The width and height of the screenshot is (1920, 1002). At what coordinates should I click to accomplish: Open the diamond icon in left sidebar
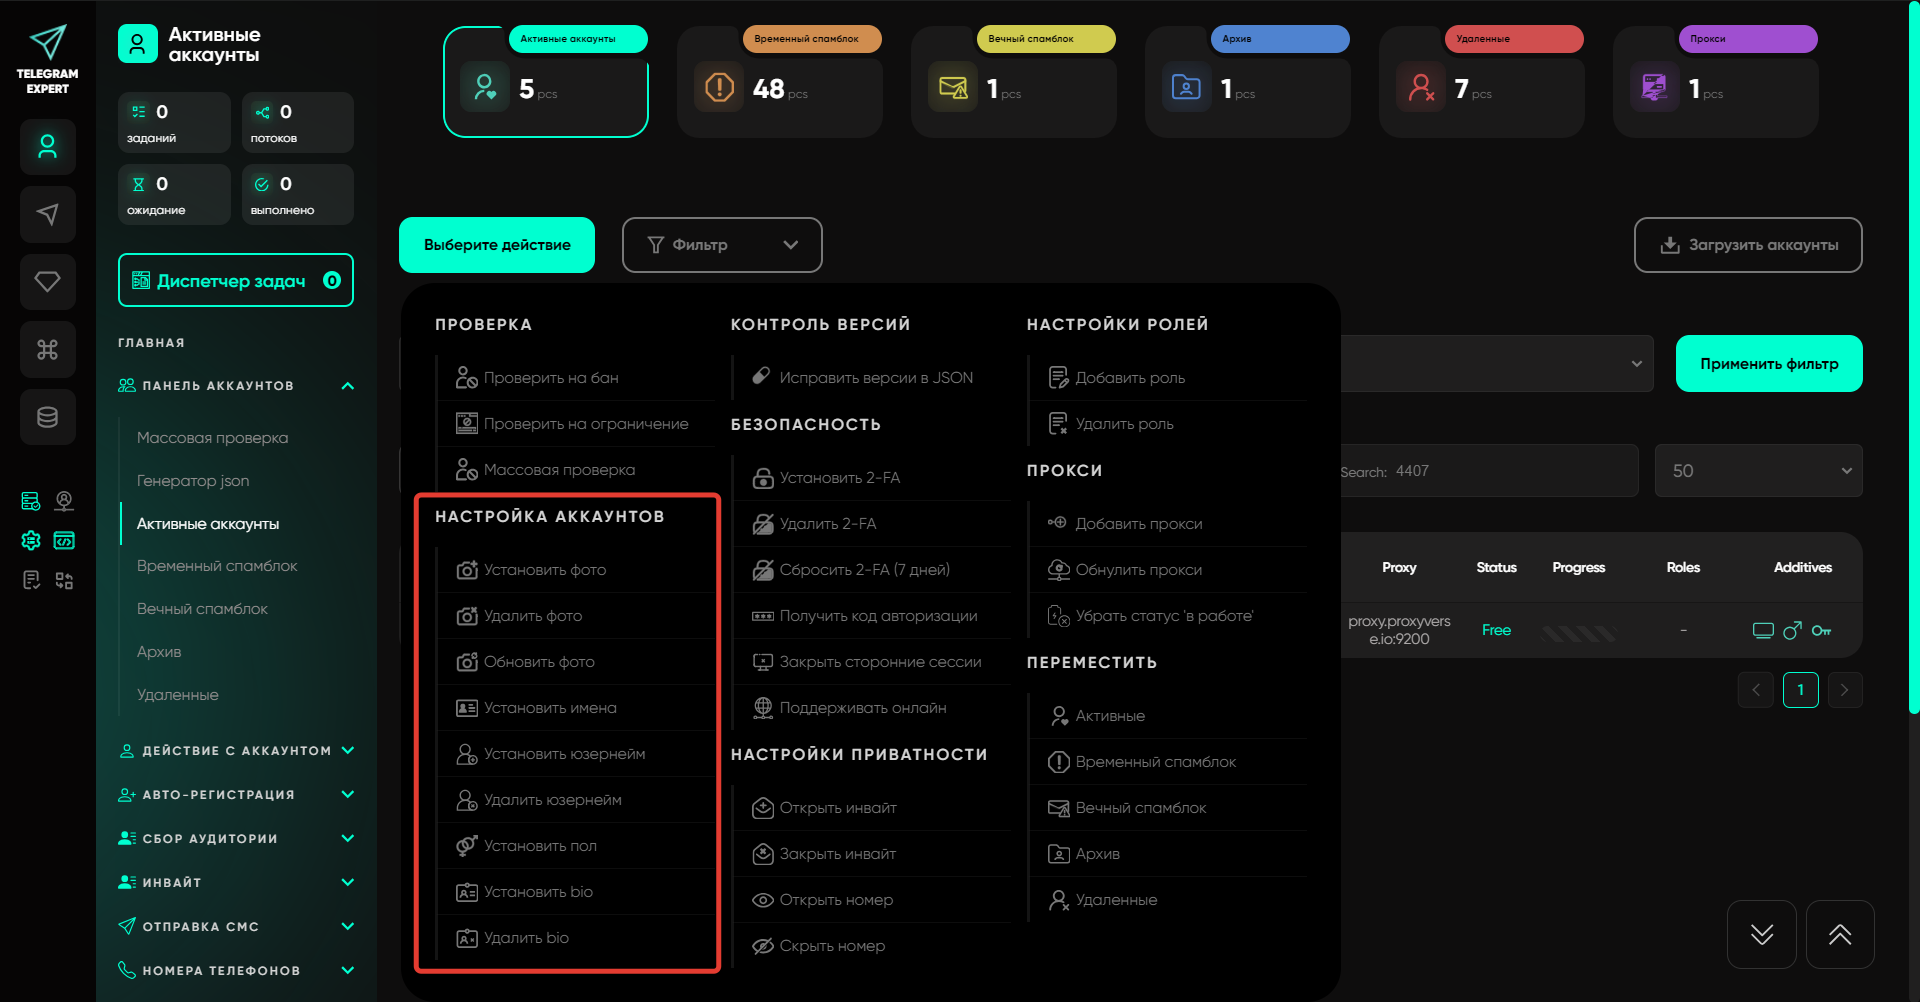47,282
